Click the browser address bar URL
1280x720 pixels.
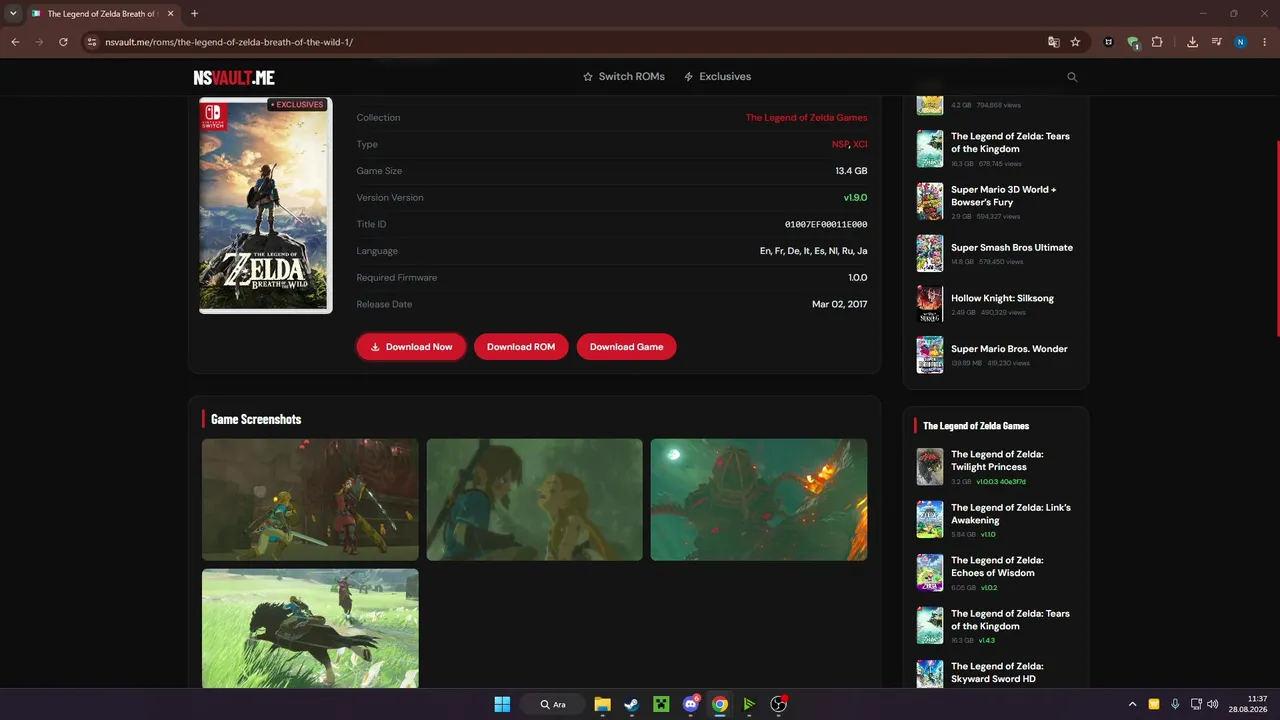pyautogui.click(x=229, y=42)
